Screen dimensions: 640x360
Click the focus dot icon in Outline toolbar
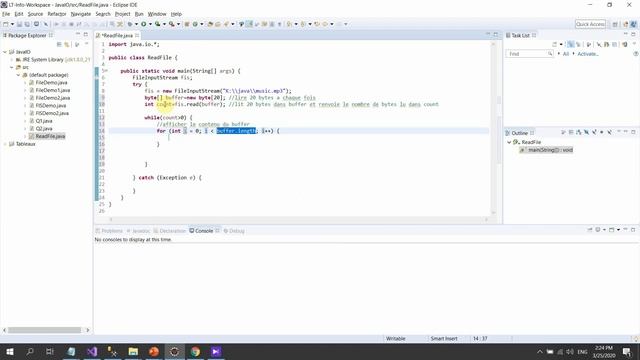pos(602,132)
